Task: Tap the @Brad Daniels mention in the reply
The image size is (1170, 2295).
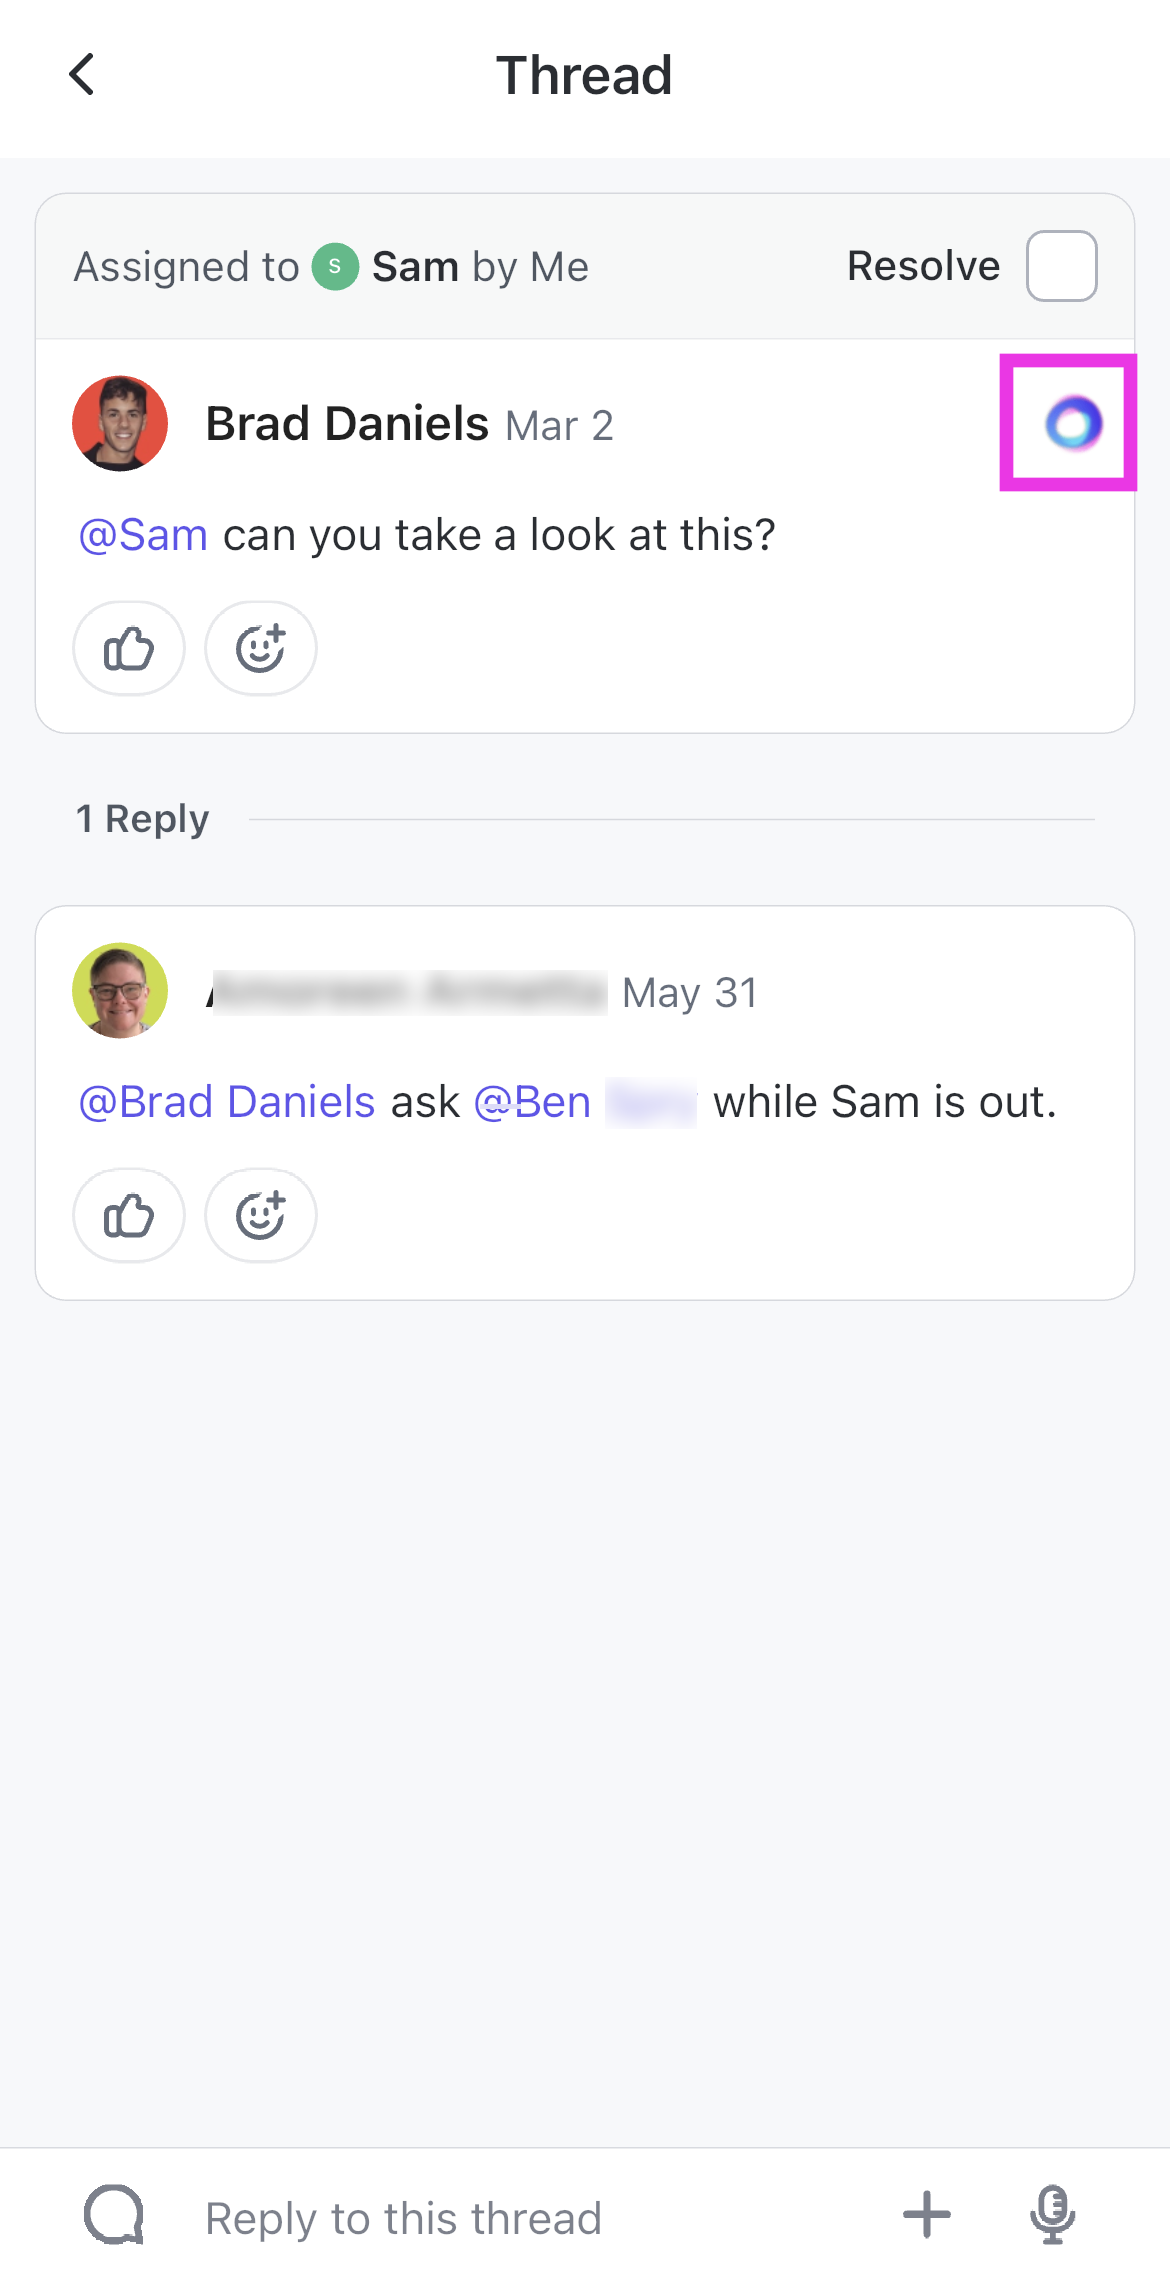Action: coord(227,1102)
